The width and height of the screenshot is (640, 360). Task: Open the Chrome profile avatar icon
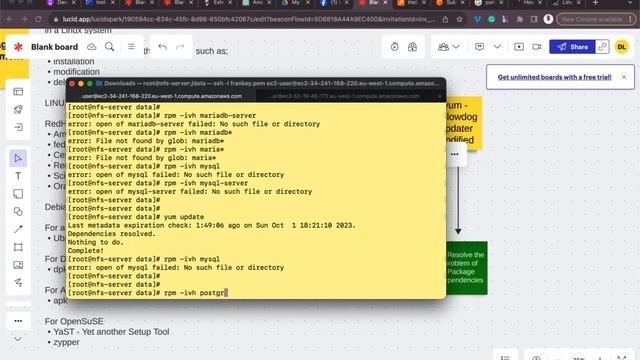tap(548, 19)
